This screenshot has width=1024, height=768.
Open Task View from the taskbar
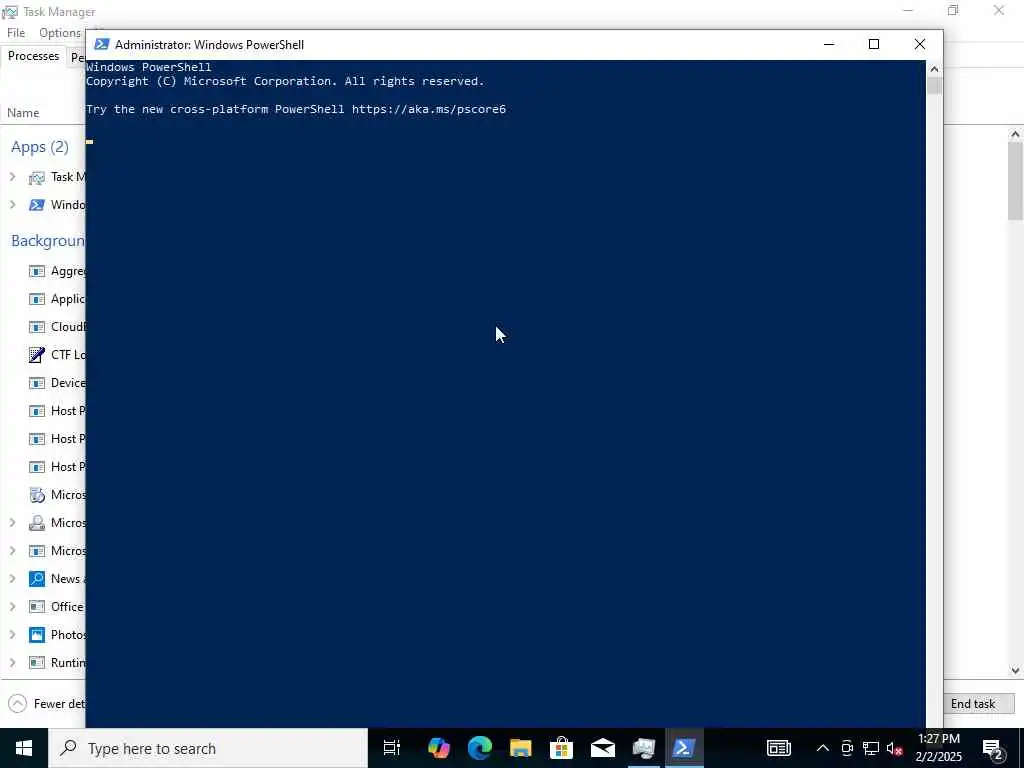(x=392, y=748)
